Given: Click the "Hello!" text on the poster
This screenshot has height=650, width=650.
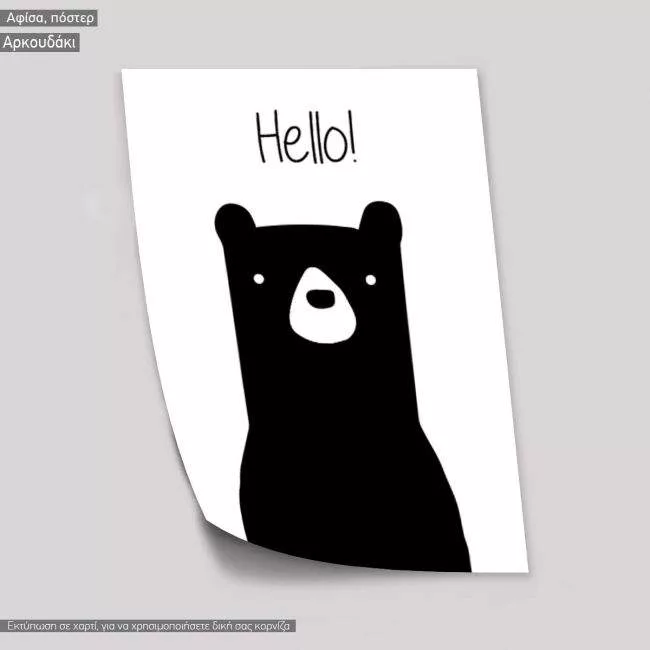Looking at the screenshot, I should [305, 138].
